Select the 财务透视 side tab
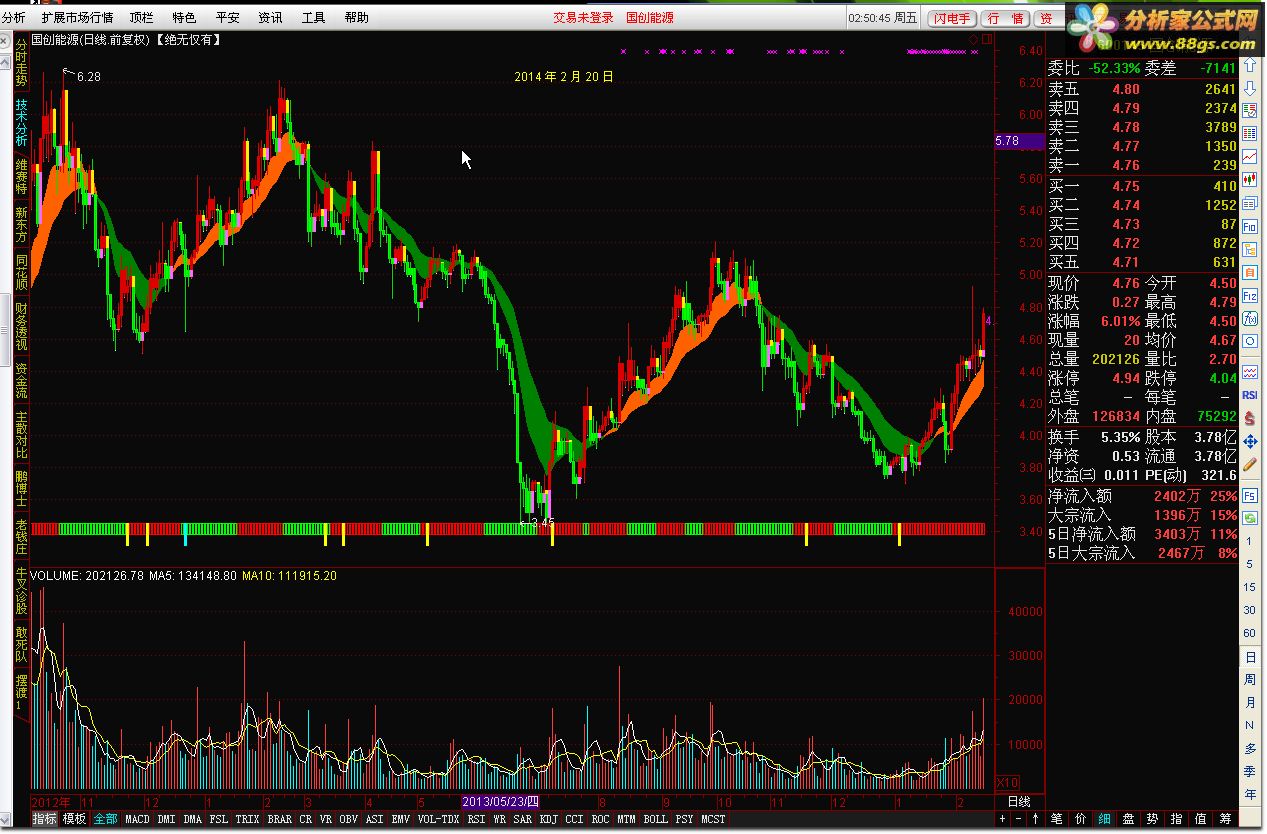The width and height of the screenshot is (1267, 834). [22, 326]
